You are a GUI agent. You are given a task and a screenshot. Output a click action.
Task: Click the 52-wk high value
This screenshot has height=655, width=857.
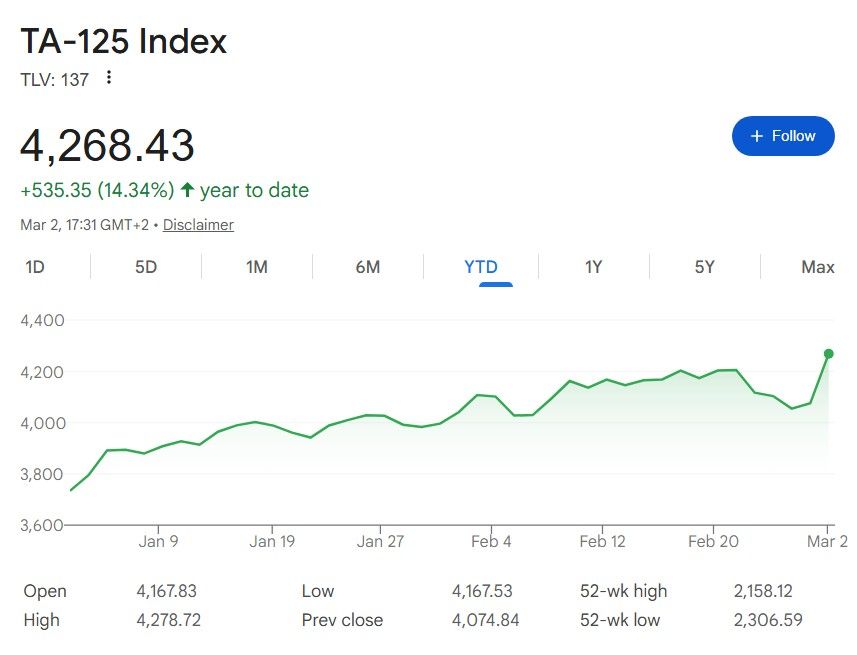pos(767,591)
